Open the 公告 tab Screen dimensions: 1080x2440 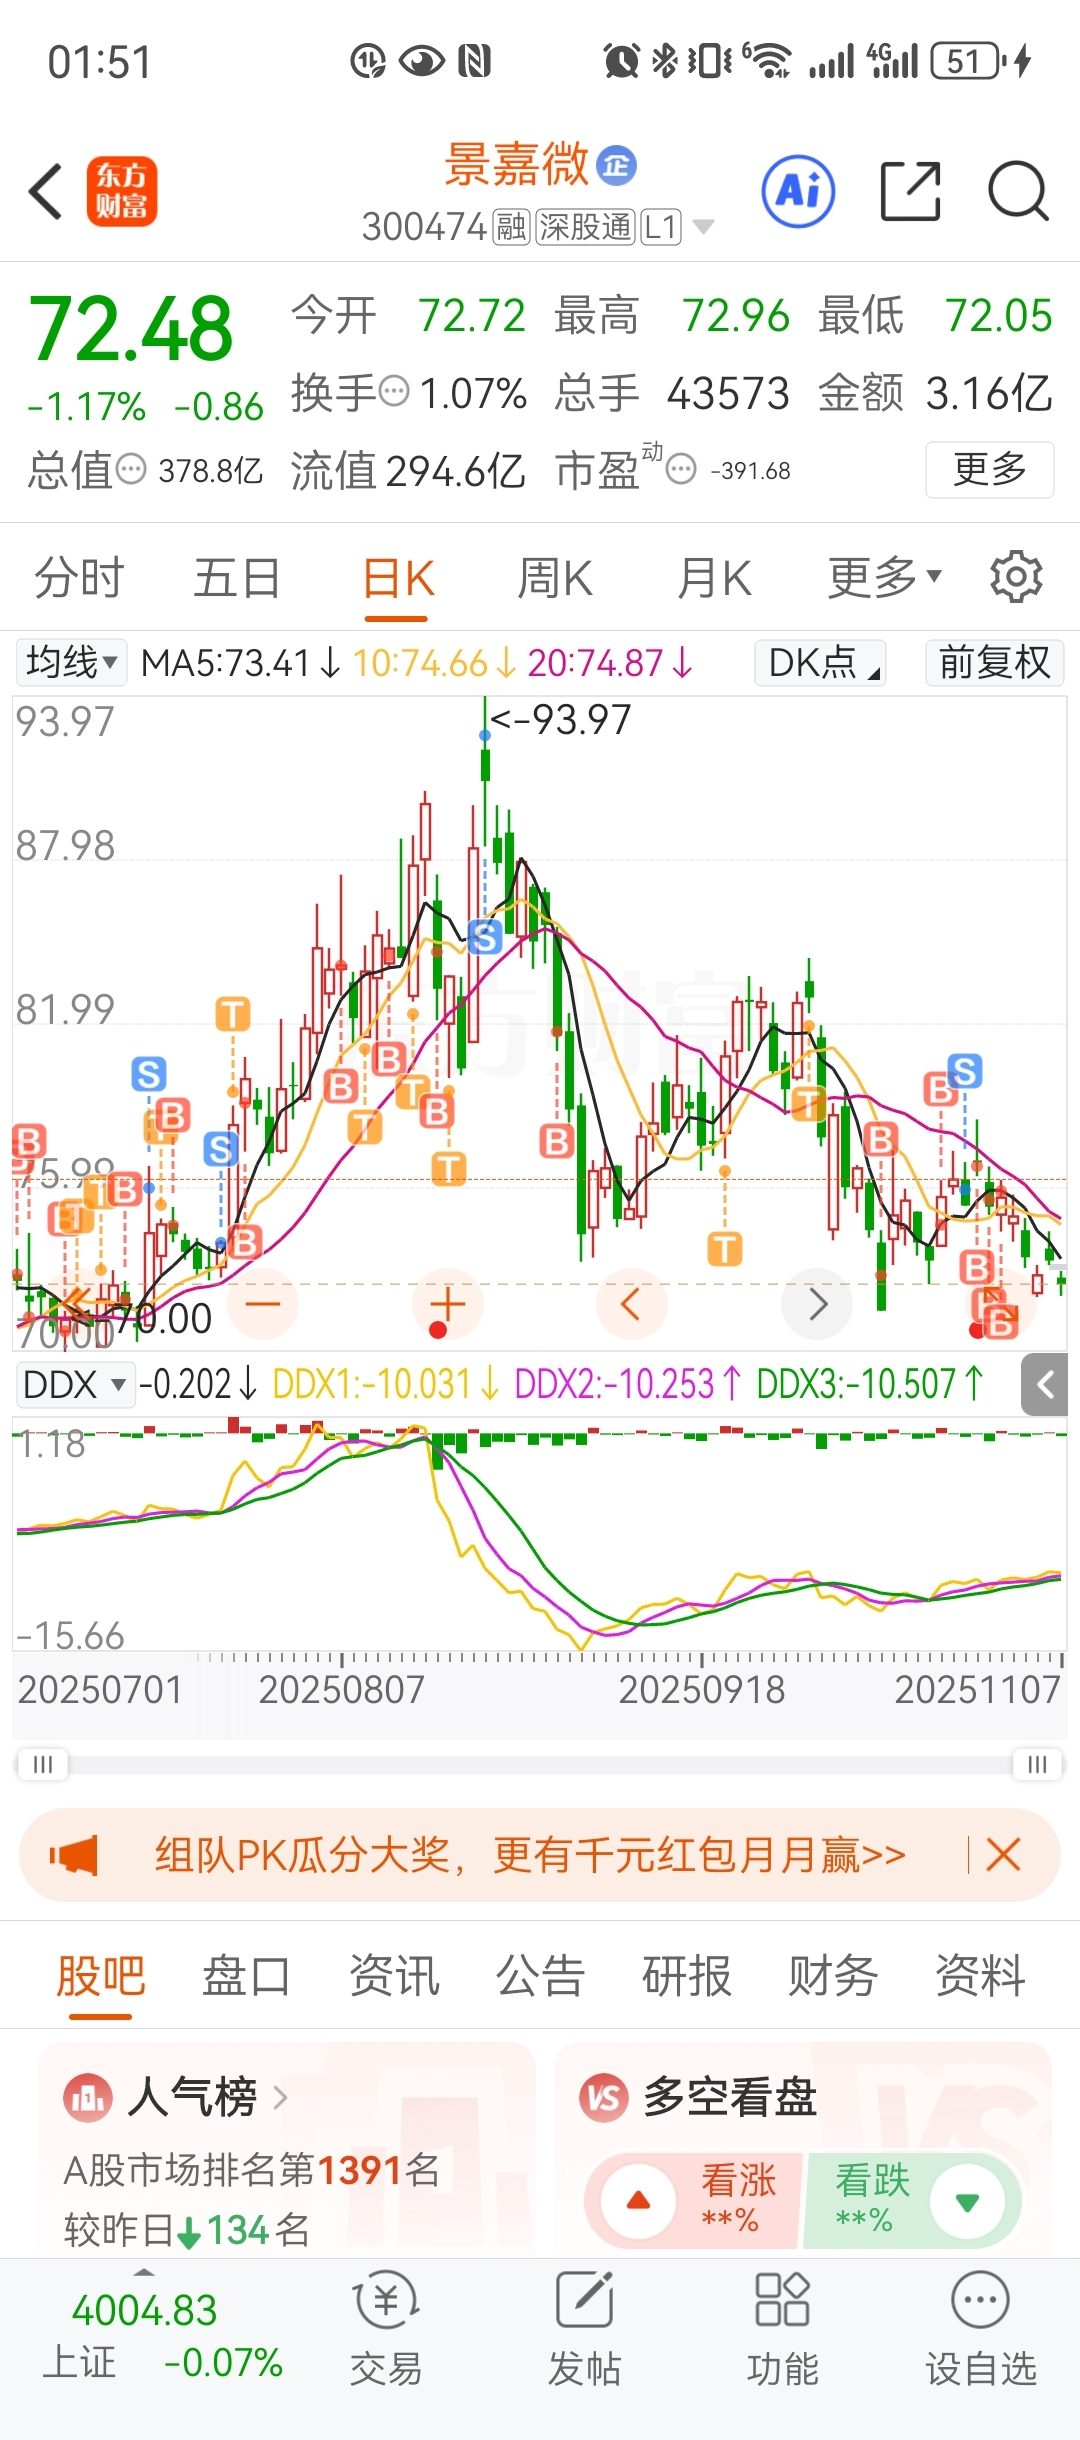pos(540,1976)
